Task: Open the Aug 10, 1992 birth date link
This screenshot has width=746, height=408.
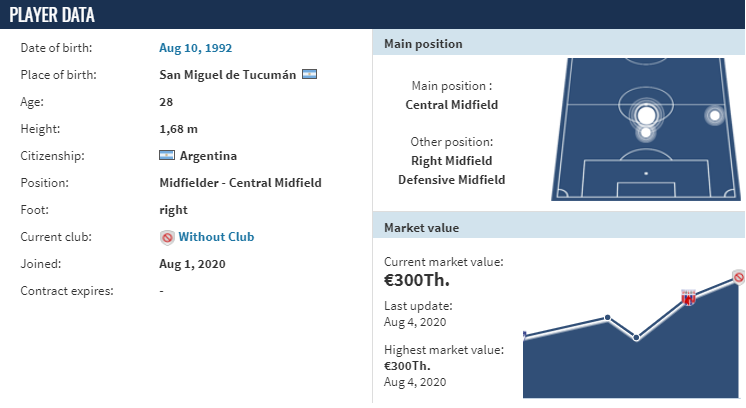Action: [196, 48]
